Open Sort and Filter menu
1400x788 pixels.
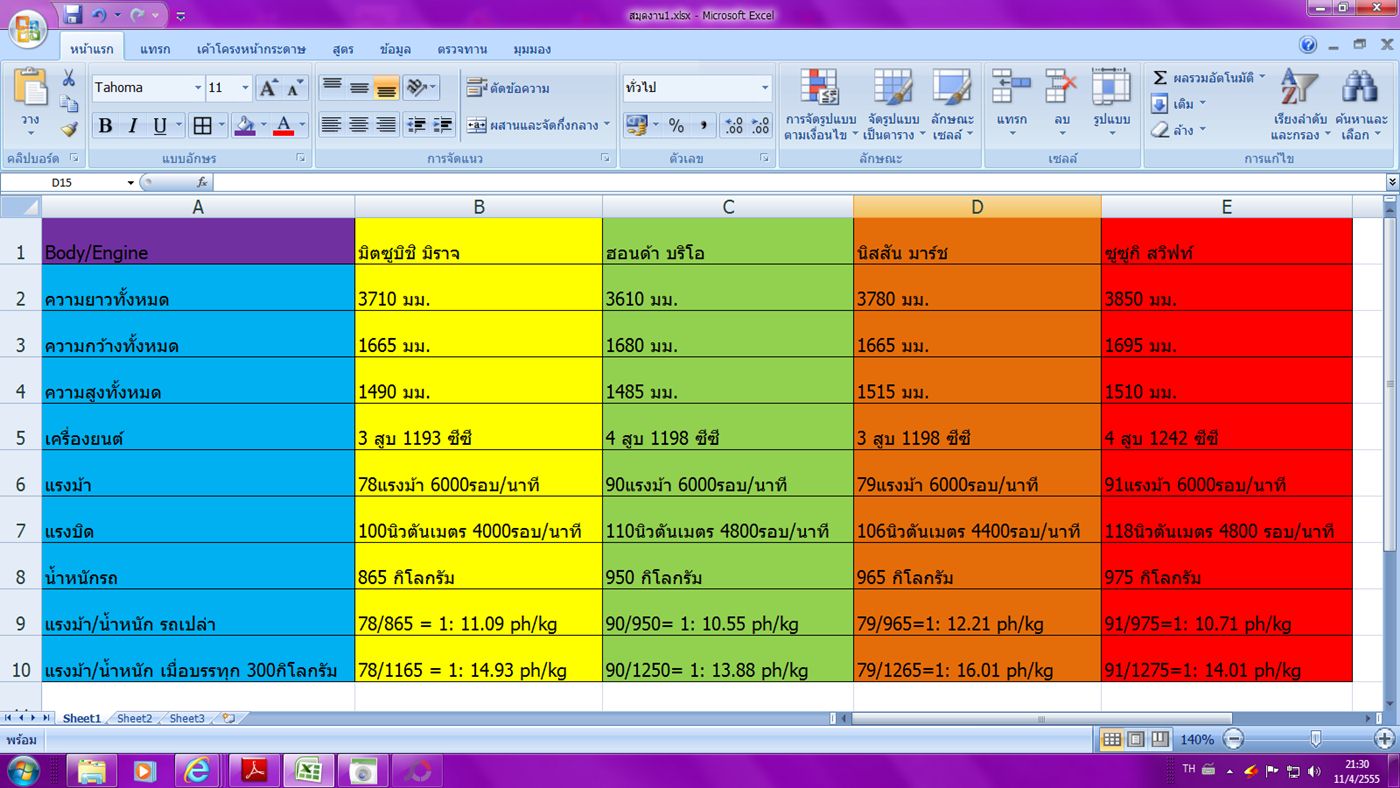(1301, 105)
